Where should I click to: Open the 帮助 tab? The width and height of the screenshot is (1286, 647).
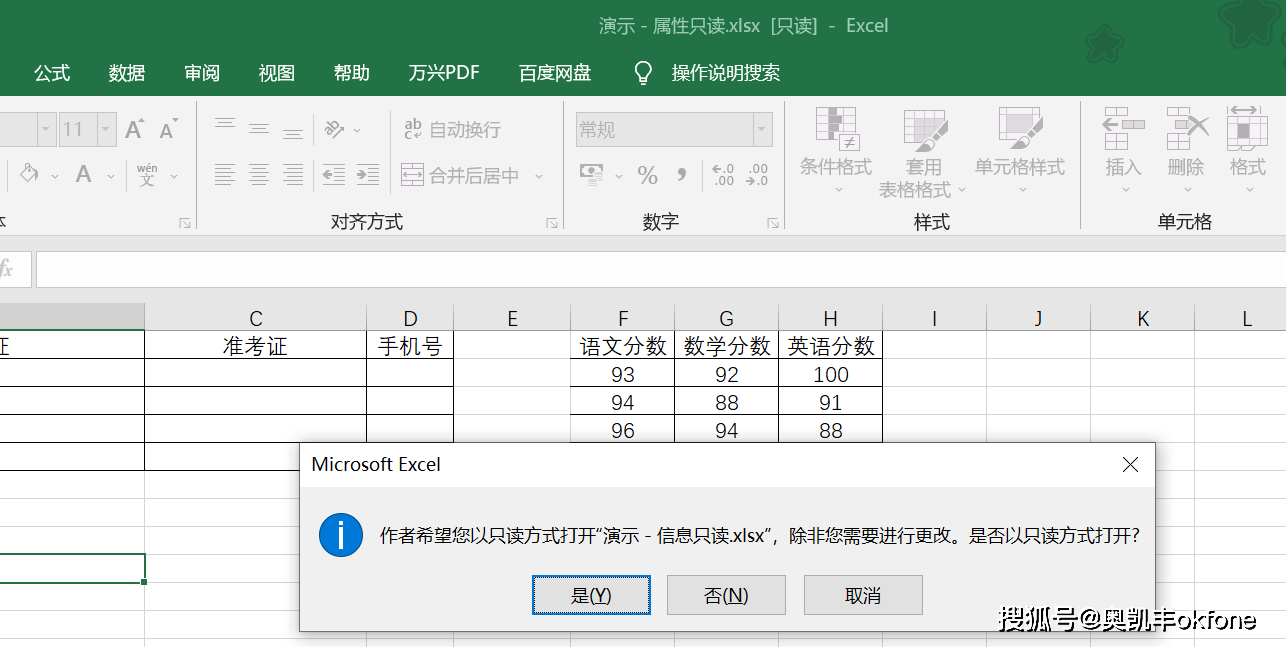tap(352, 73)
